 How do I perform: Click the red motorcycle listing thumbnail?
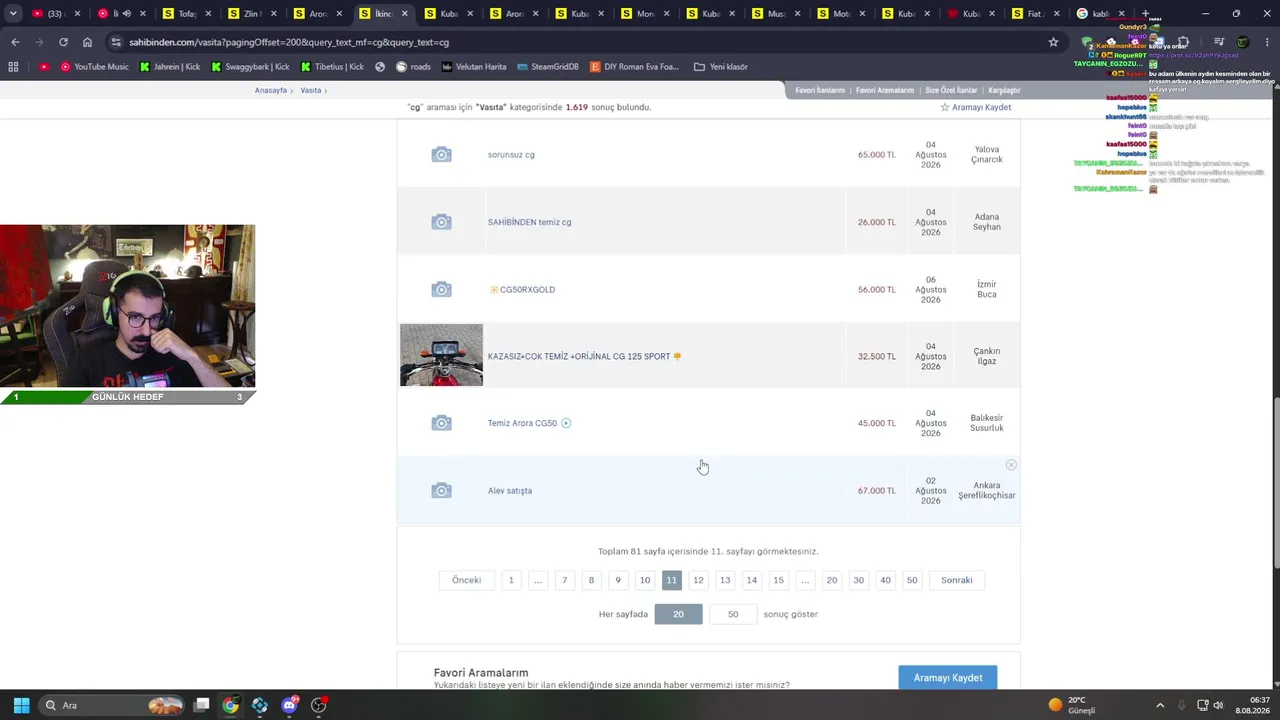[441, 355]
